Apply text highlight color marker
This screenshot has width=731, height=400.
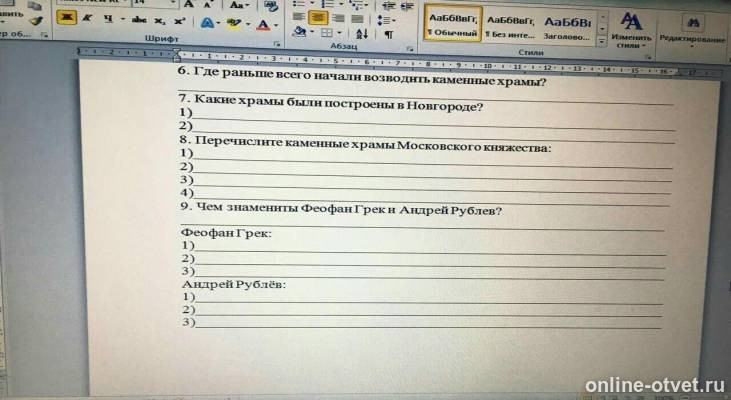click(236, 23)
